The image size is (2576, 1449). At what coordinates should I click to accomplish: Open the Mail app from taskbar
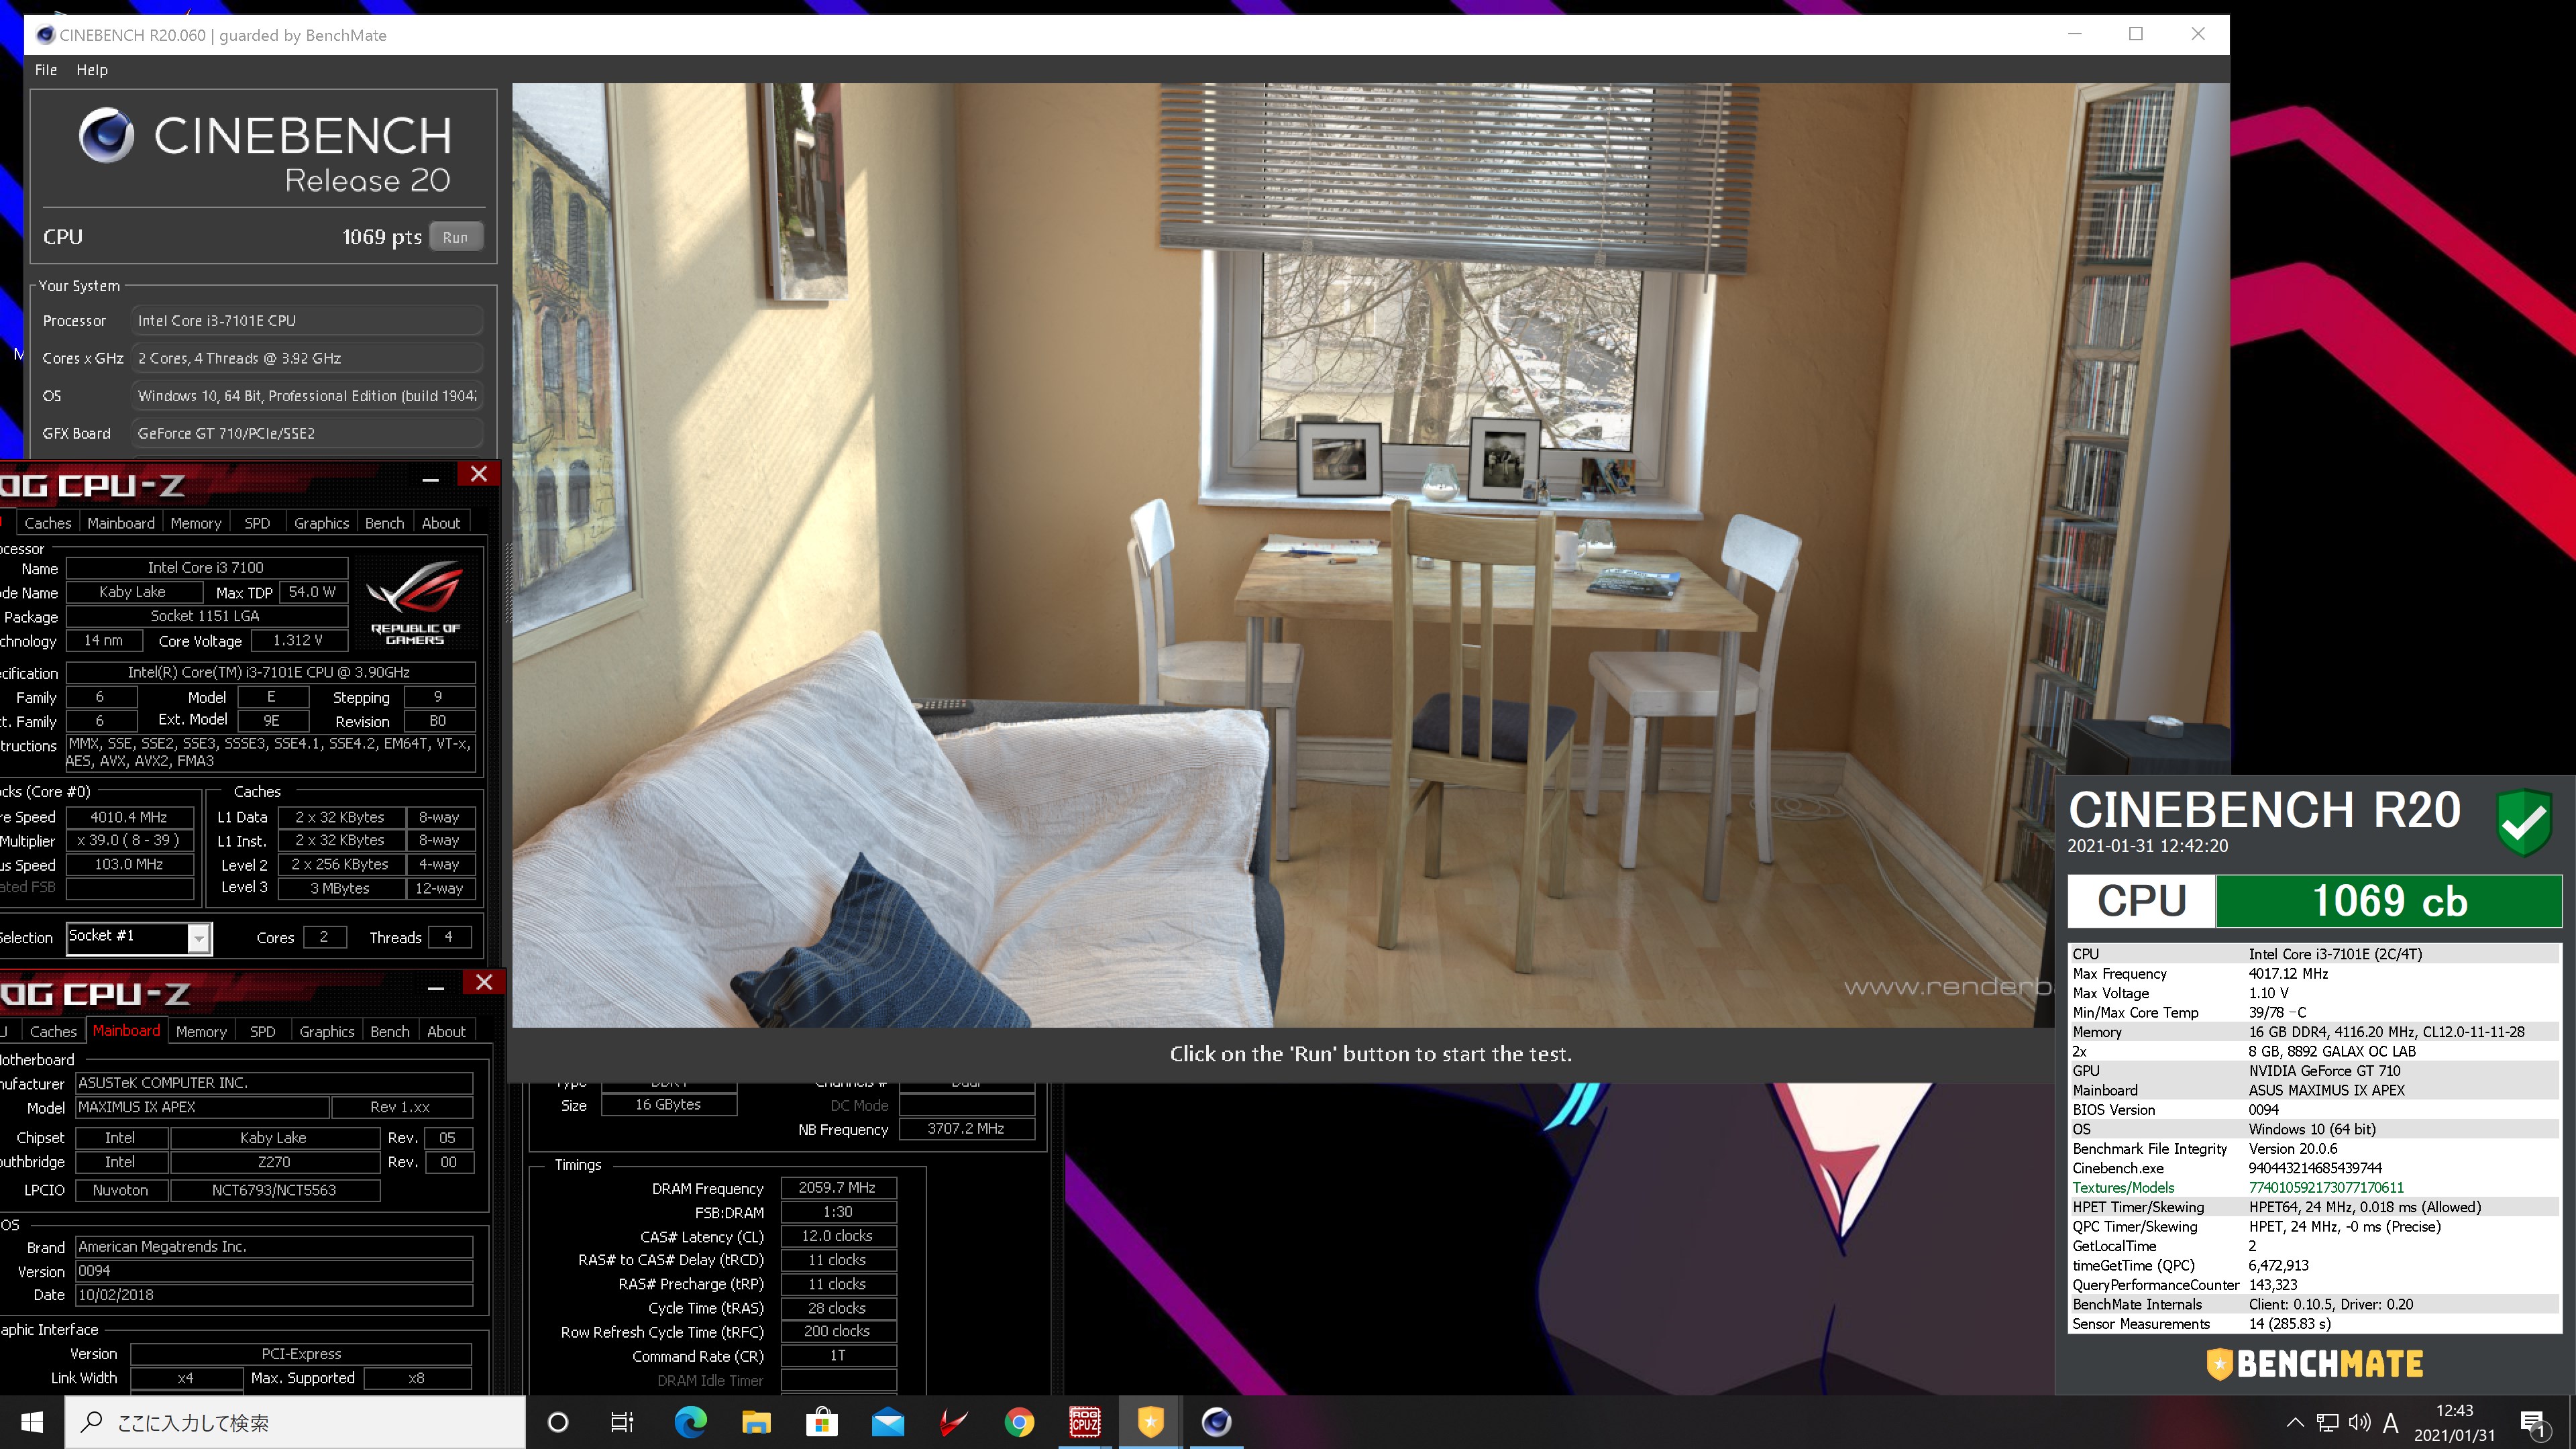click(888, 1422)
